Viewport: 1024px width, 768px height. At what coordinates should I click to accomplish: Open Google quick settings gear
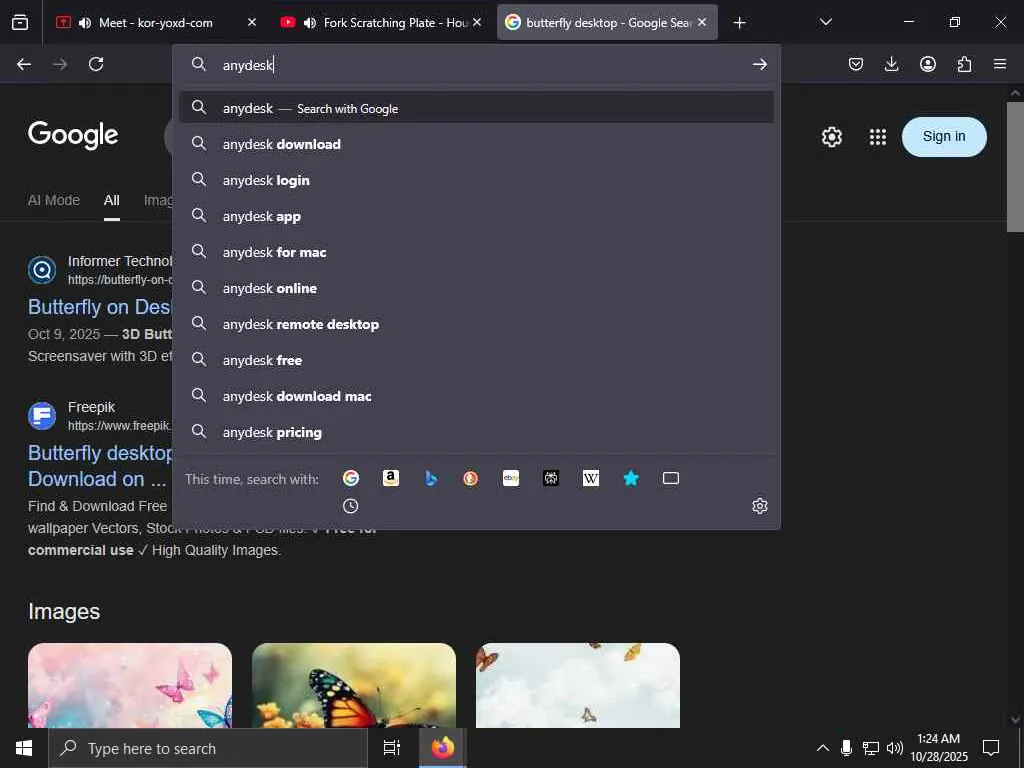[x=832, y=136]
